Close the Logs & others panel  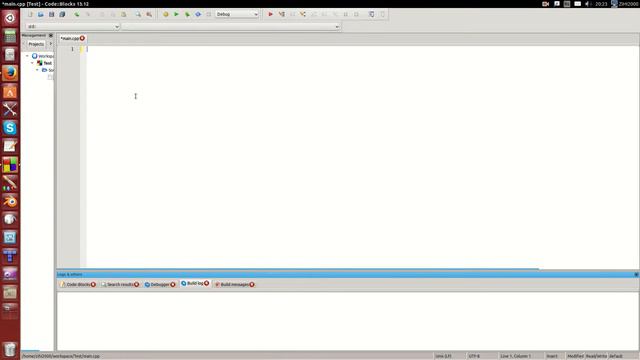pyautogui.click(x=636, y=275)
